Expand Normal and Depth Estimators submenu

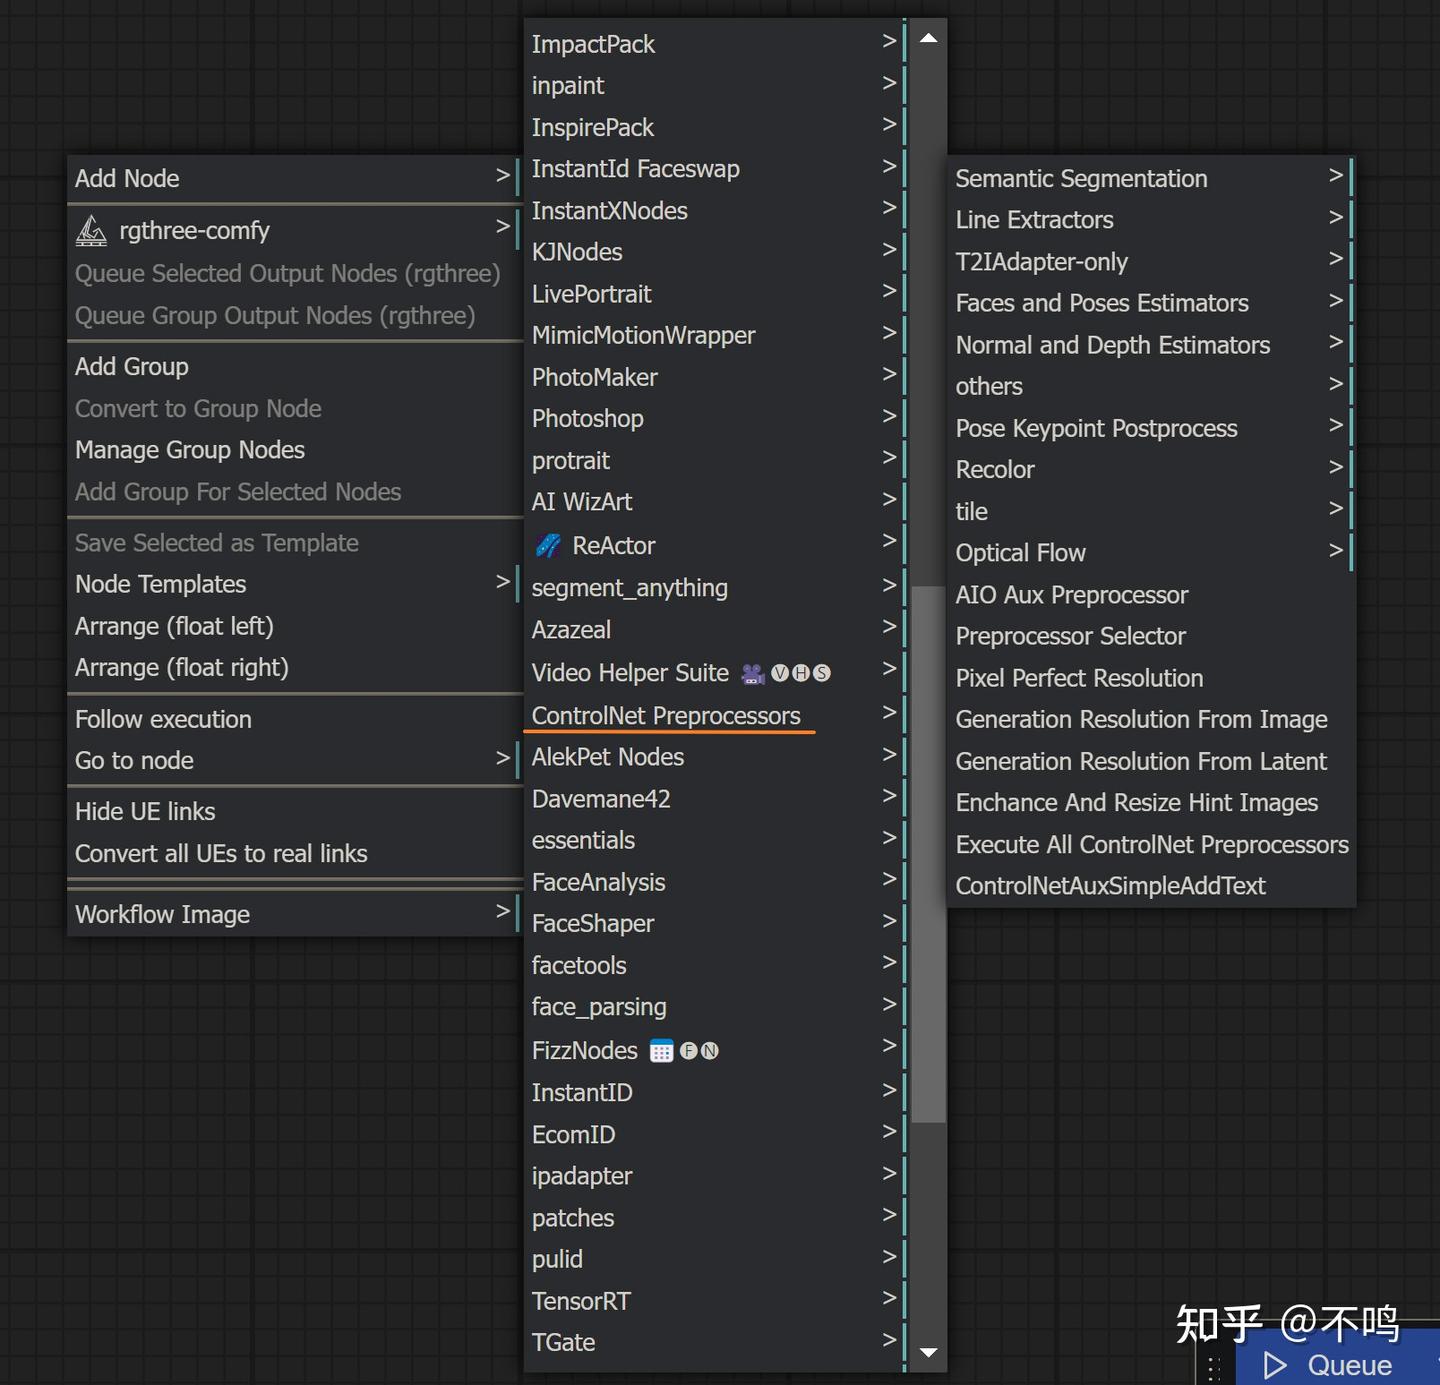[1151, 345]
